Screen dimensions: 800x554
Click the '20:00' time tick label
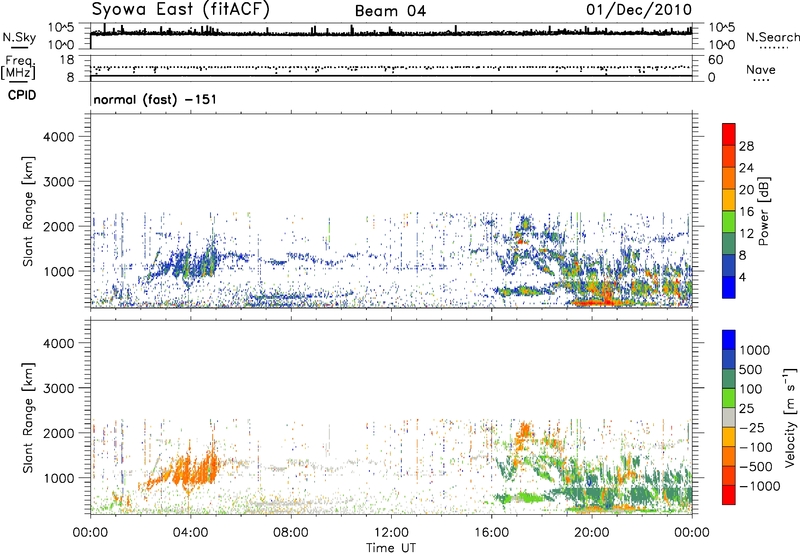point(592,533)
